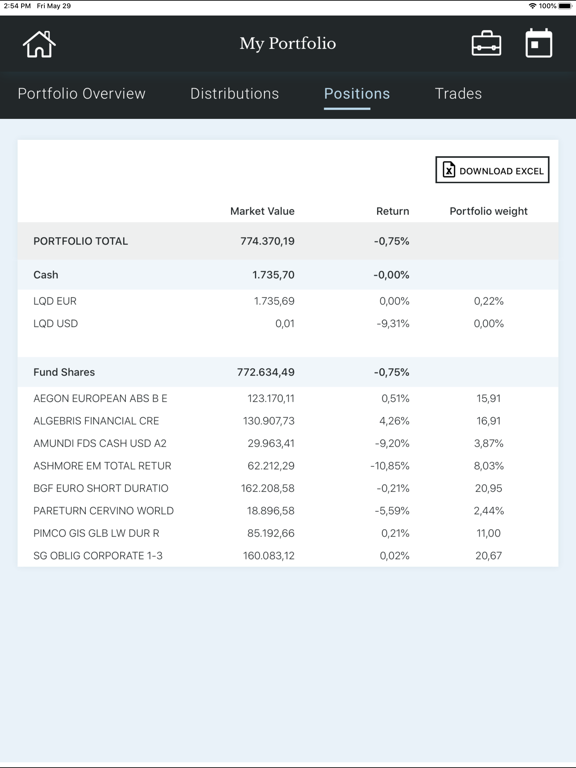Open AMUNDI FDS CASH USD A2 position
576x768 pixels.
[x=100, y=444]
